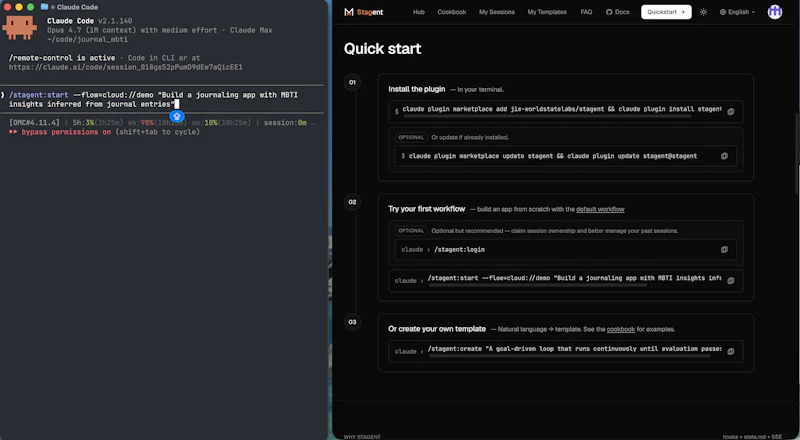
Task: Click the blue shift-arrow badge in terminal
Action: 177,116
